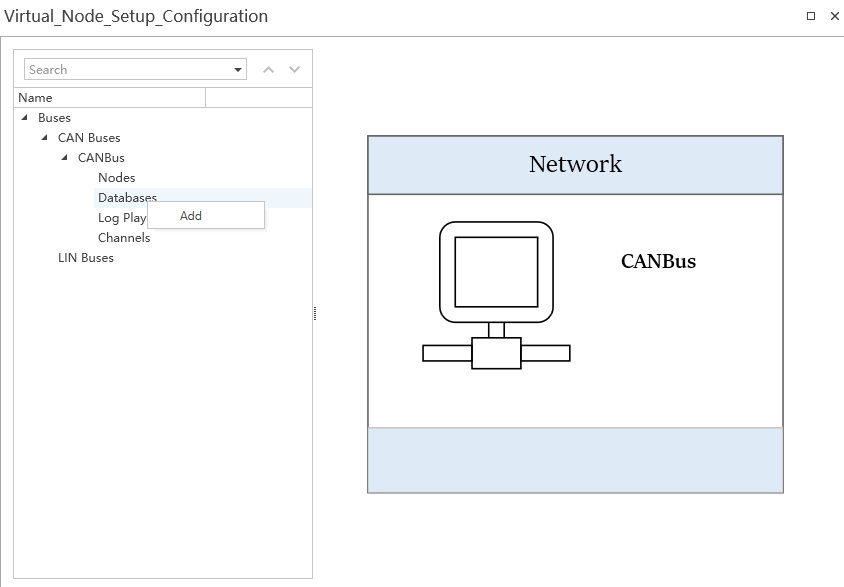
Task: Click the Network header banner
Action: (575, 165)
